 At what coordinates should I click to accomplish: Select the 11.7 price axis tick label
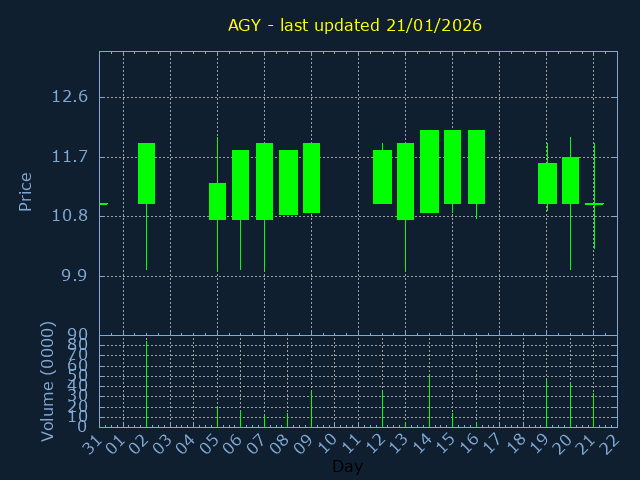point(69,157)
